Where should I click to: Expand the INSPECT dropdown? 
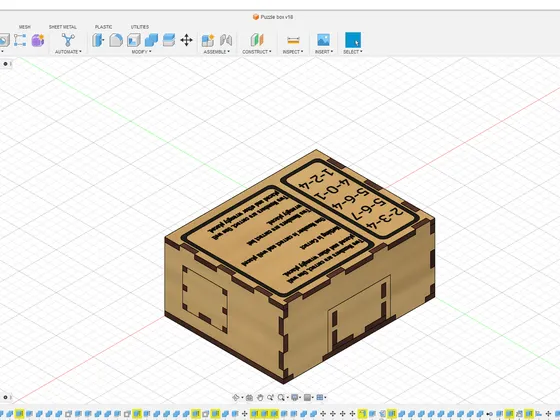293,52
